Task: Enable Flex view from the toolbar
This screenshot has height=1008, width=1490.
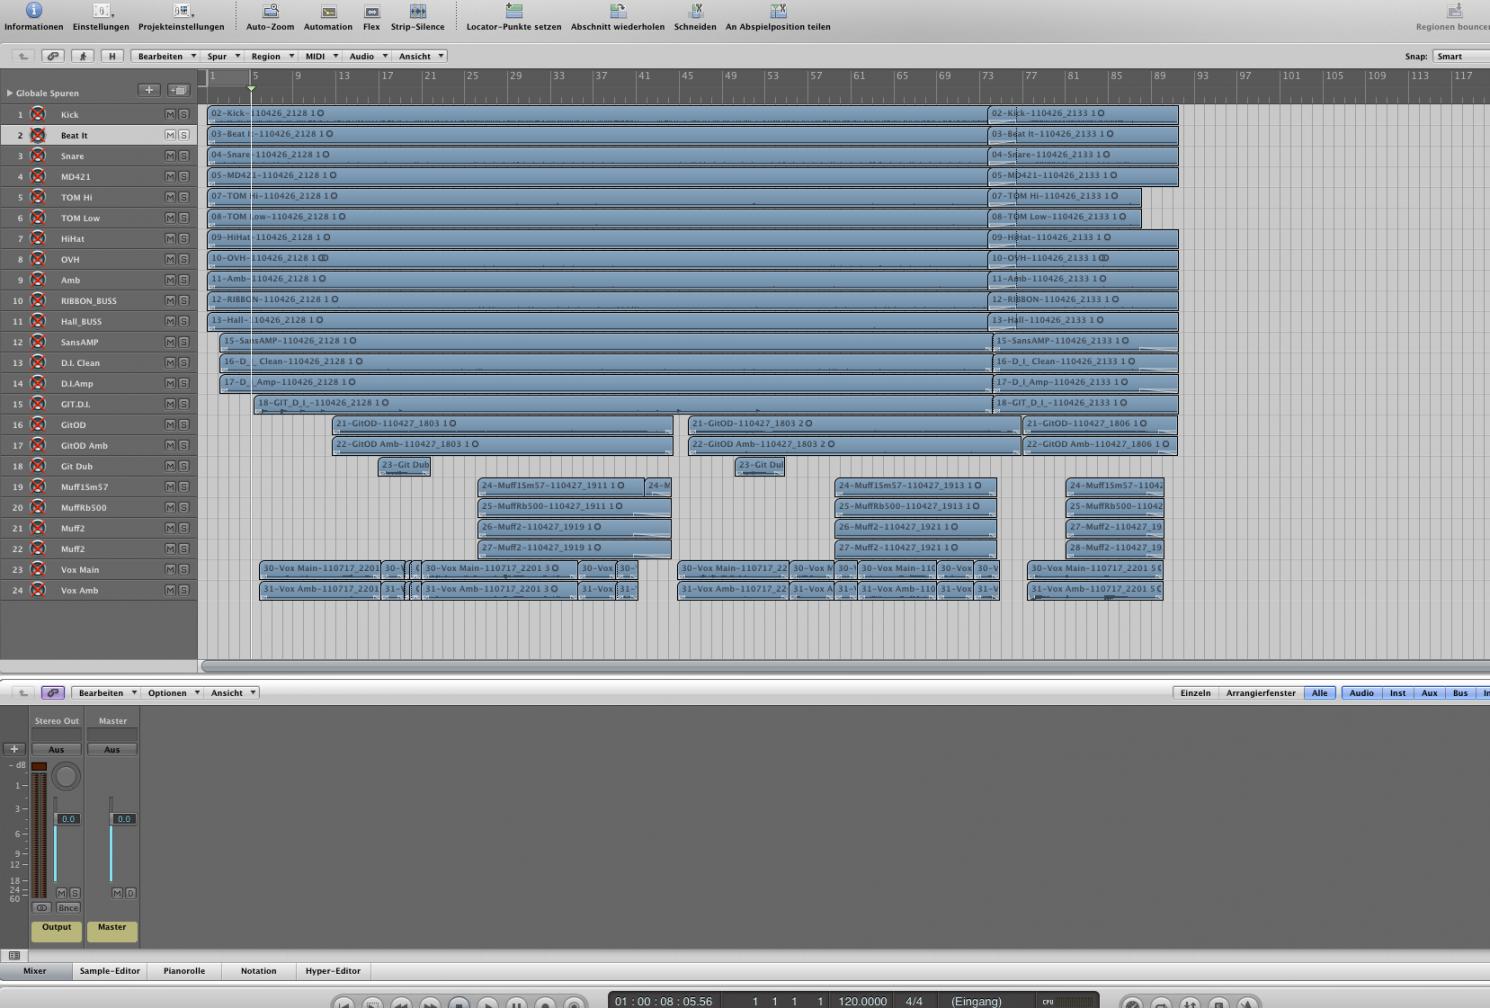Action: click(371, 10)
